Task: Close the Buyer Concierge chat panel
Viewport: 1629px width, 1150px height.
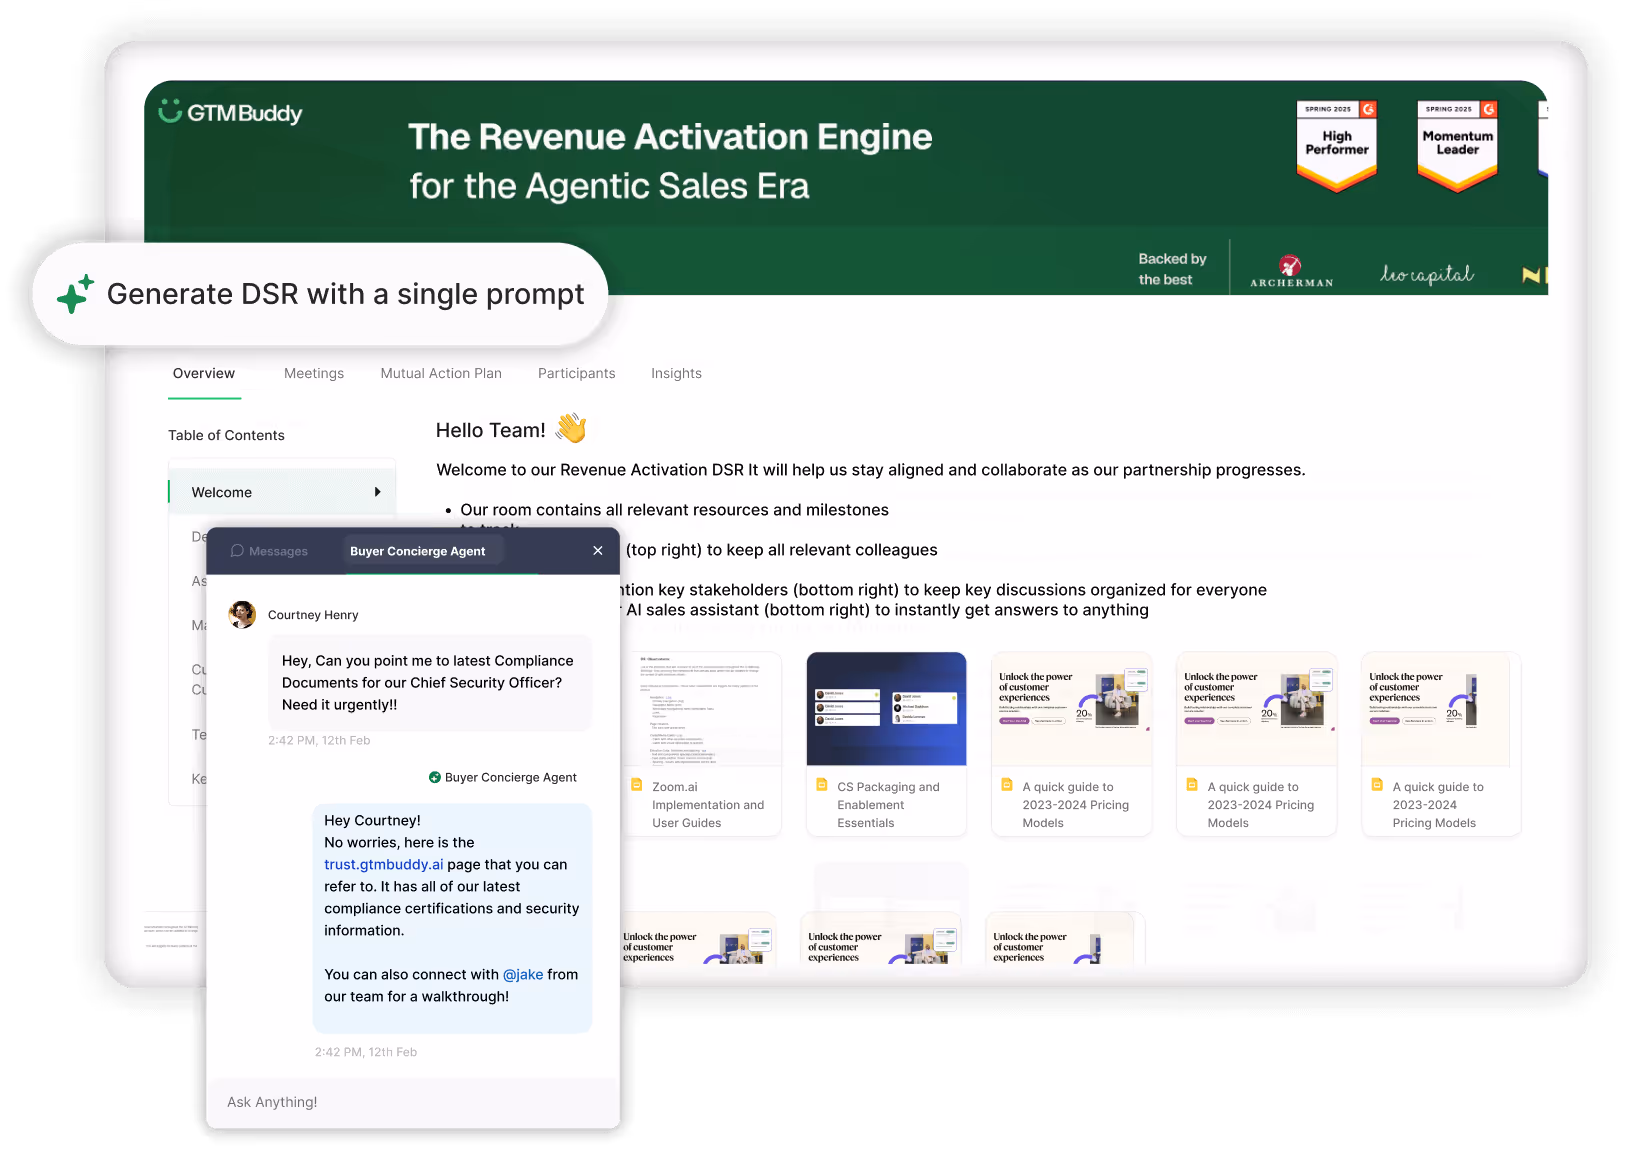Action: 598,551
